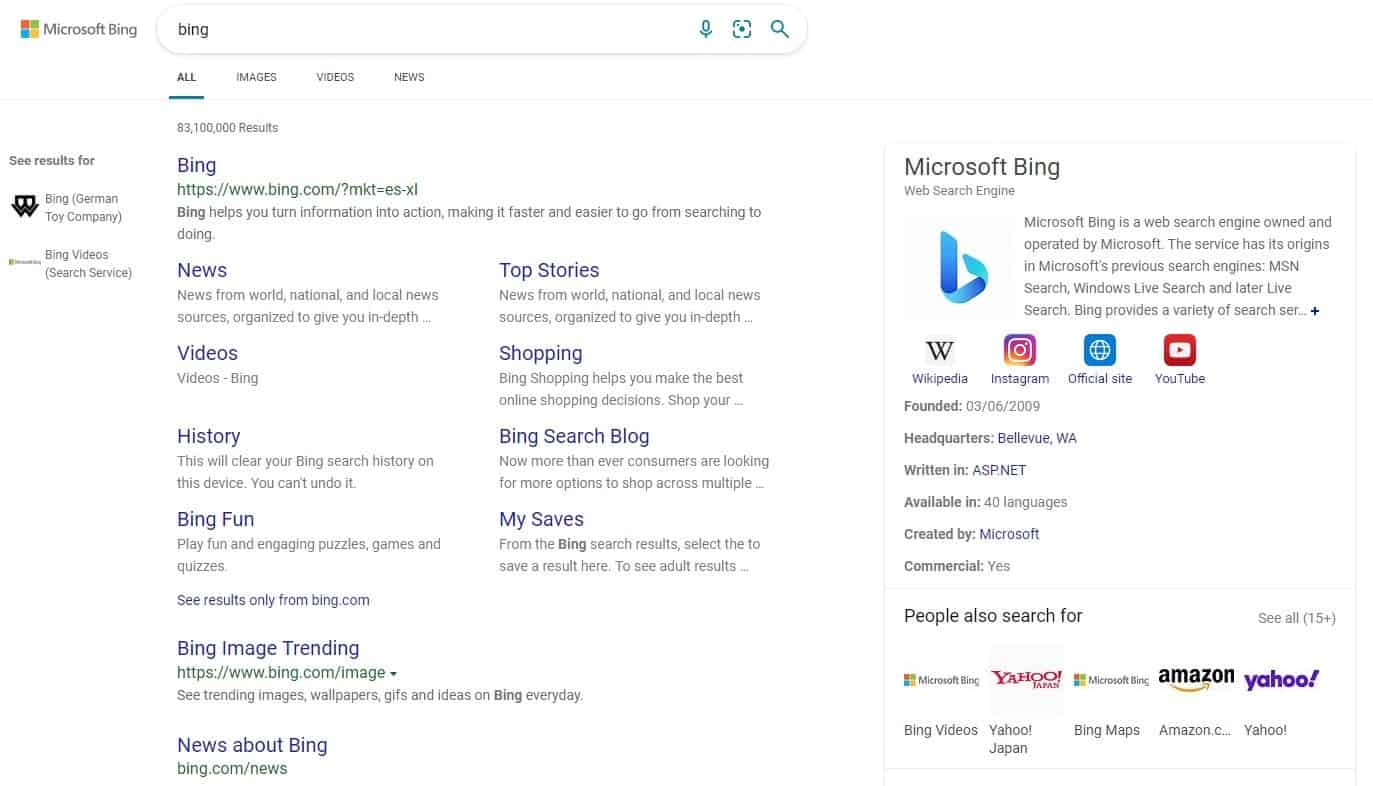Click the Bellevue, WA headquarters link
The width and height of the screenshot is (1373, 786).
tap(1037, 438)
